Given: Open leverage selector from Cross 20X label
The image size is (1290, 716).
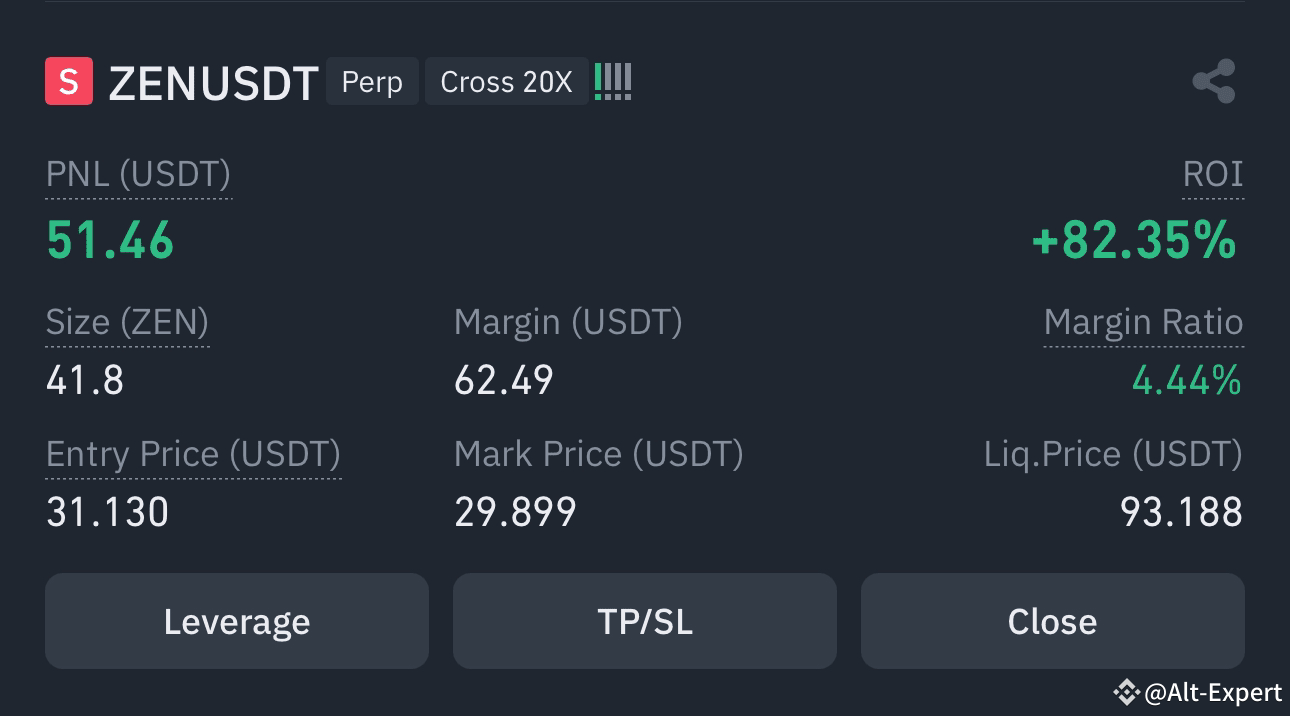Looking at the screenshot, I should click(506, 82).
